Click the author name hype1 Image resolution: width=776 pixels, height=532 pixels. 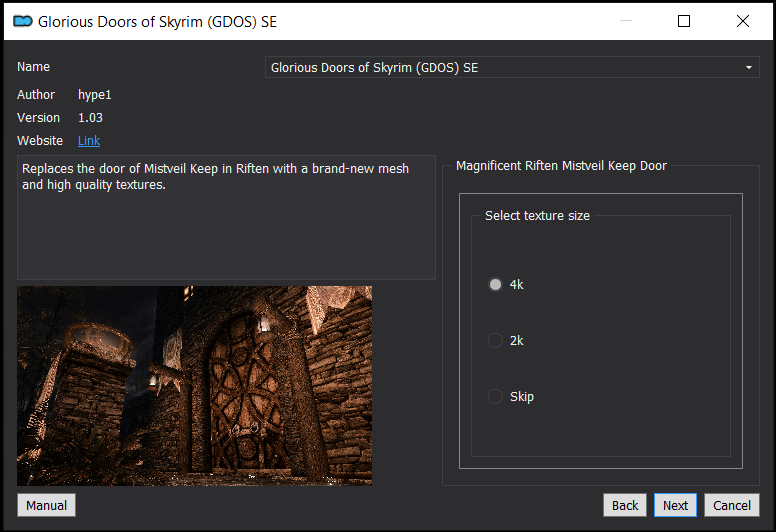[x=95, y=95]
